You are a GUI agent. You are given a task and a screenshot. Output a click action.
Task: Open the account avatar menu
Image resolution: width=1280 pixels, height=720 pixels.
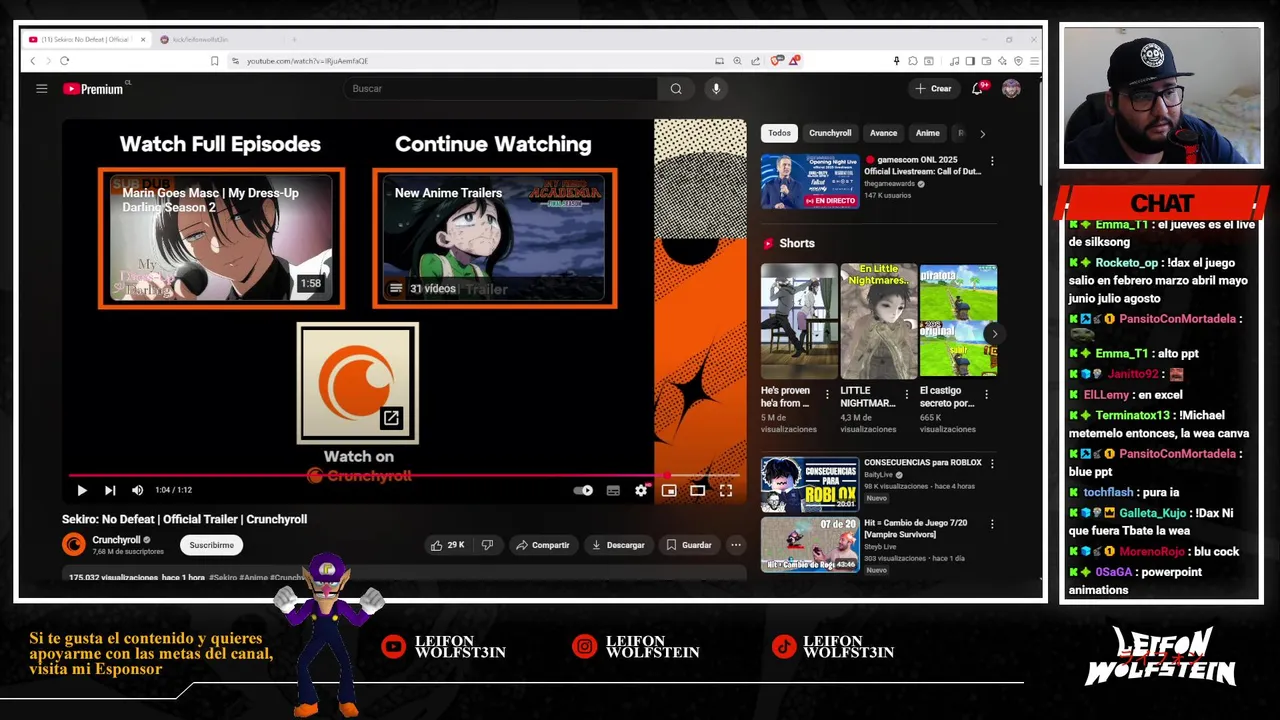pos(1011,89)
